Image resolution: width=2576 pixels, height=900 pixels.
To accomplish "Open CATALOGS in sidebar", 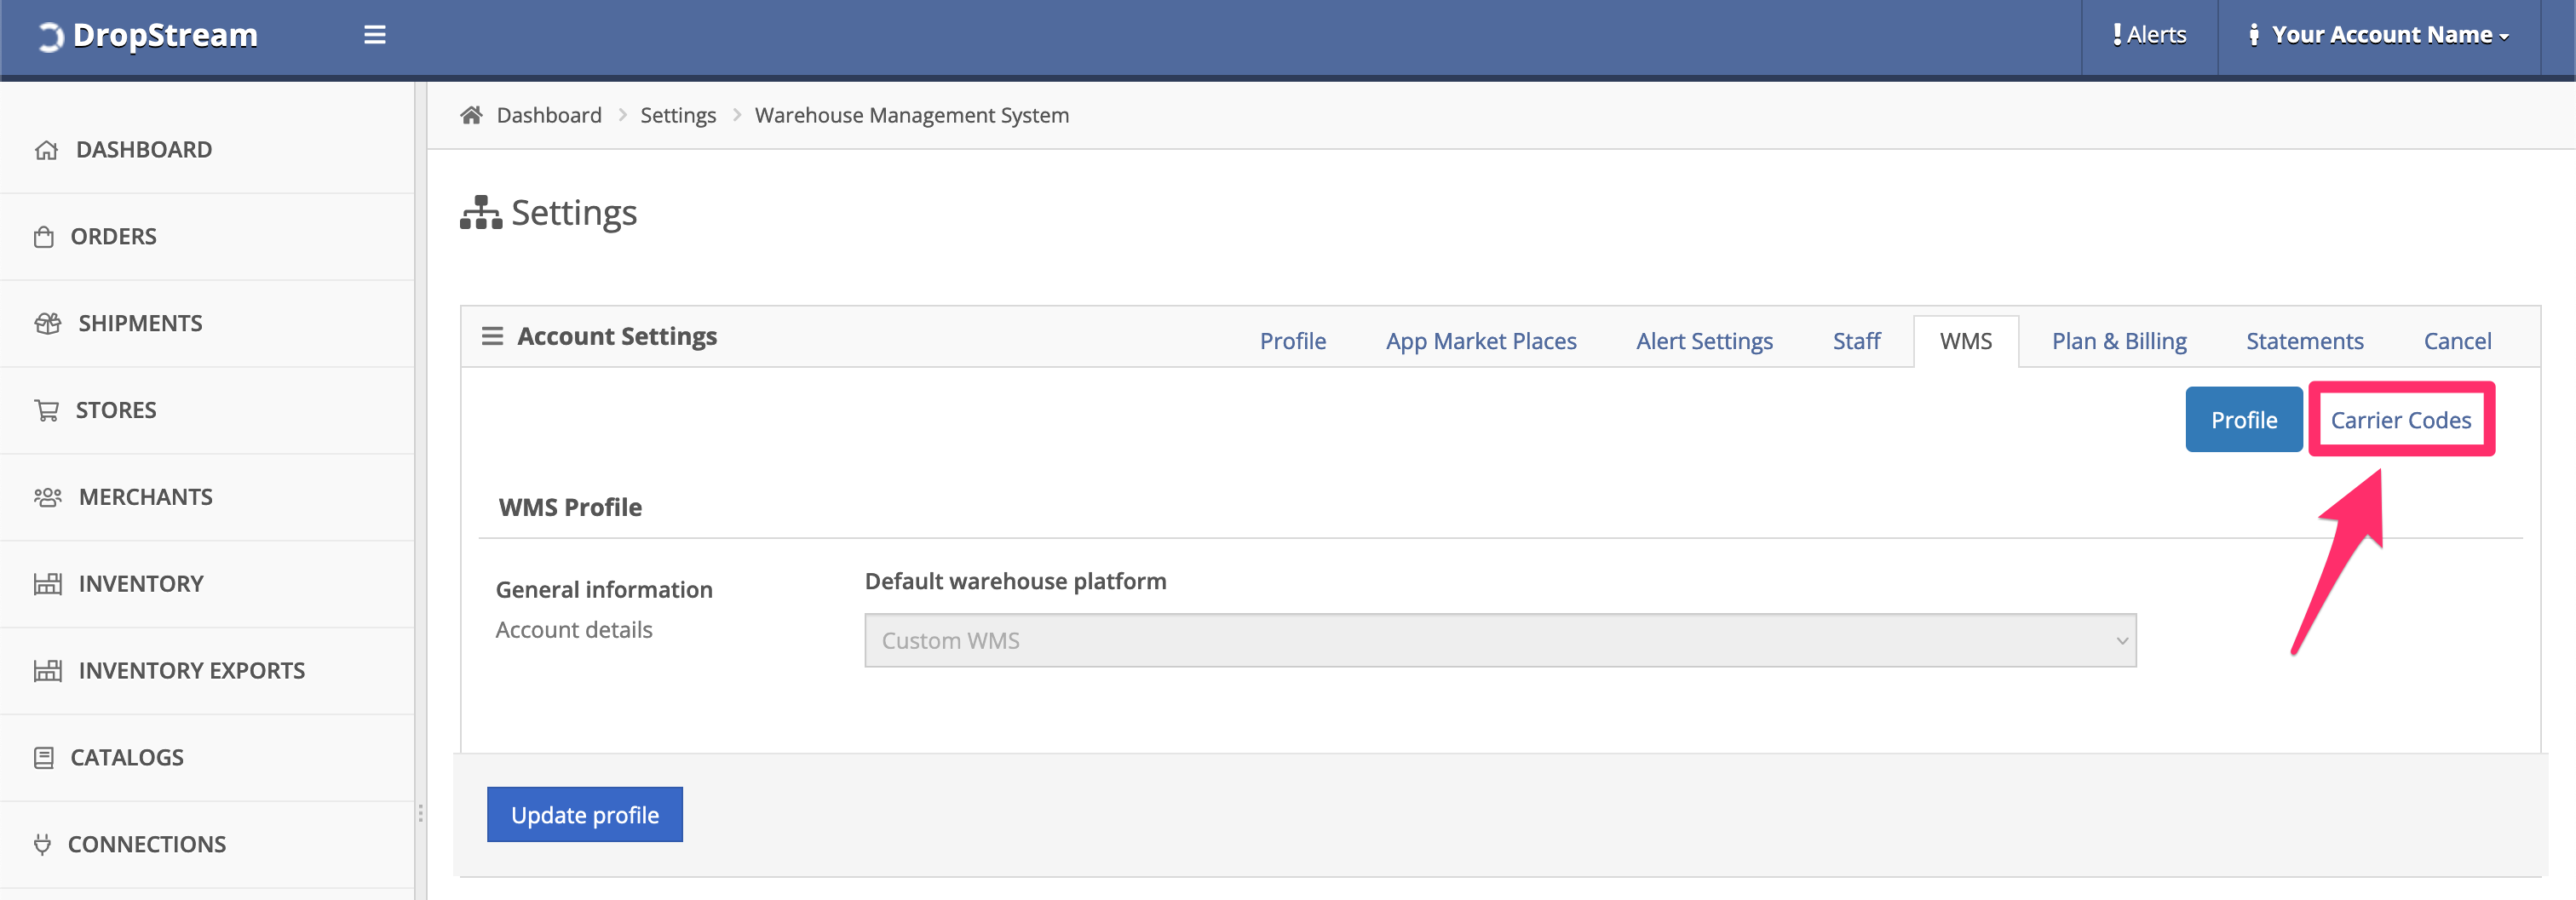I will [x=207, y=758].
